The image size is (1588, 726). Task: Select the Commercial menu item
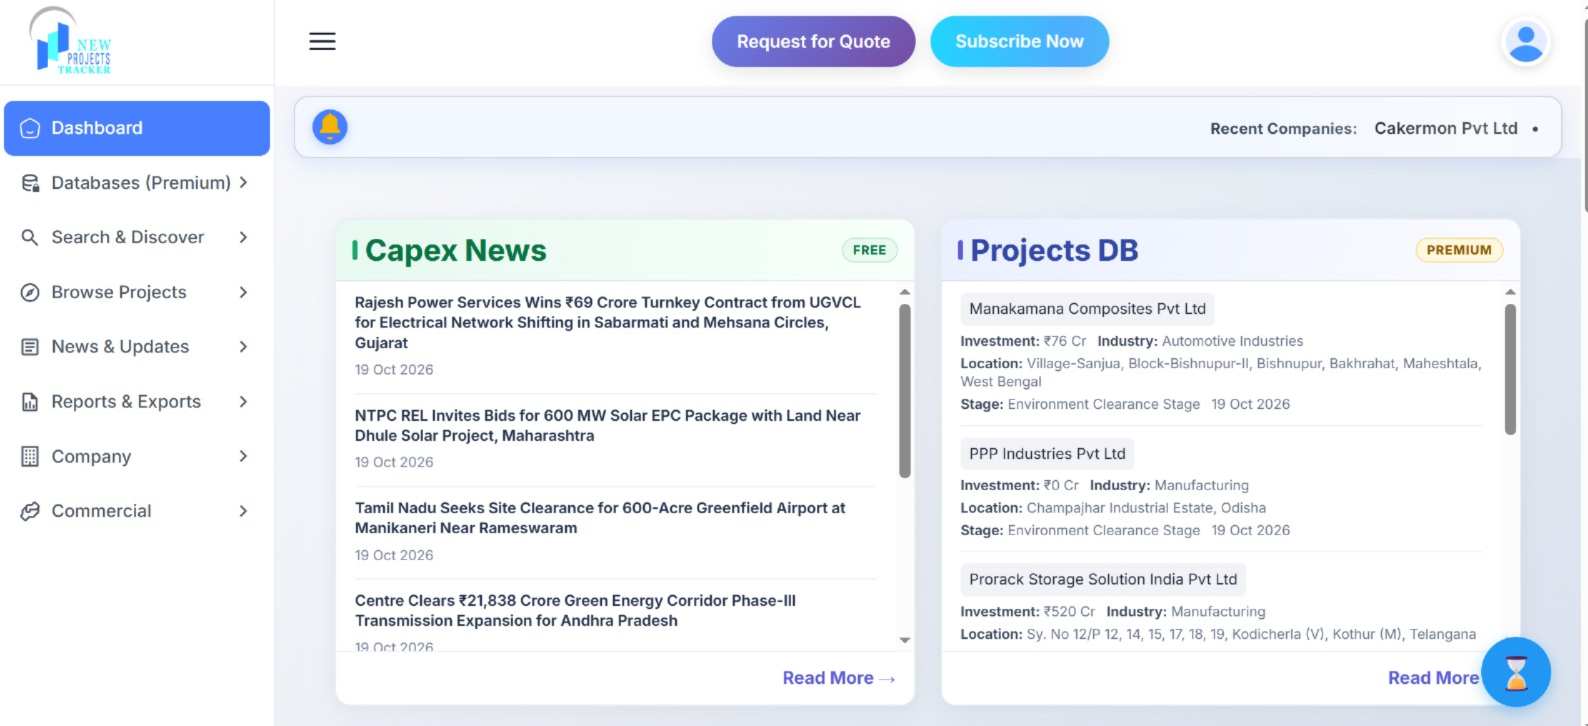click(137, 511)
